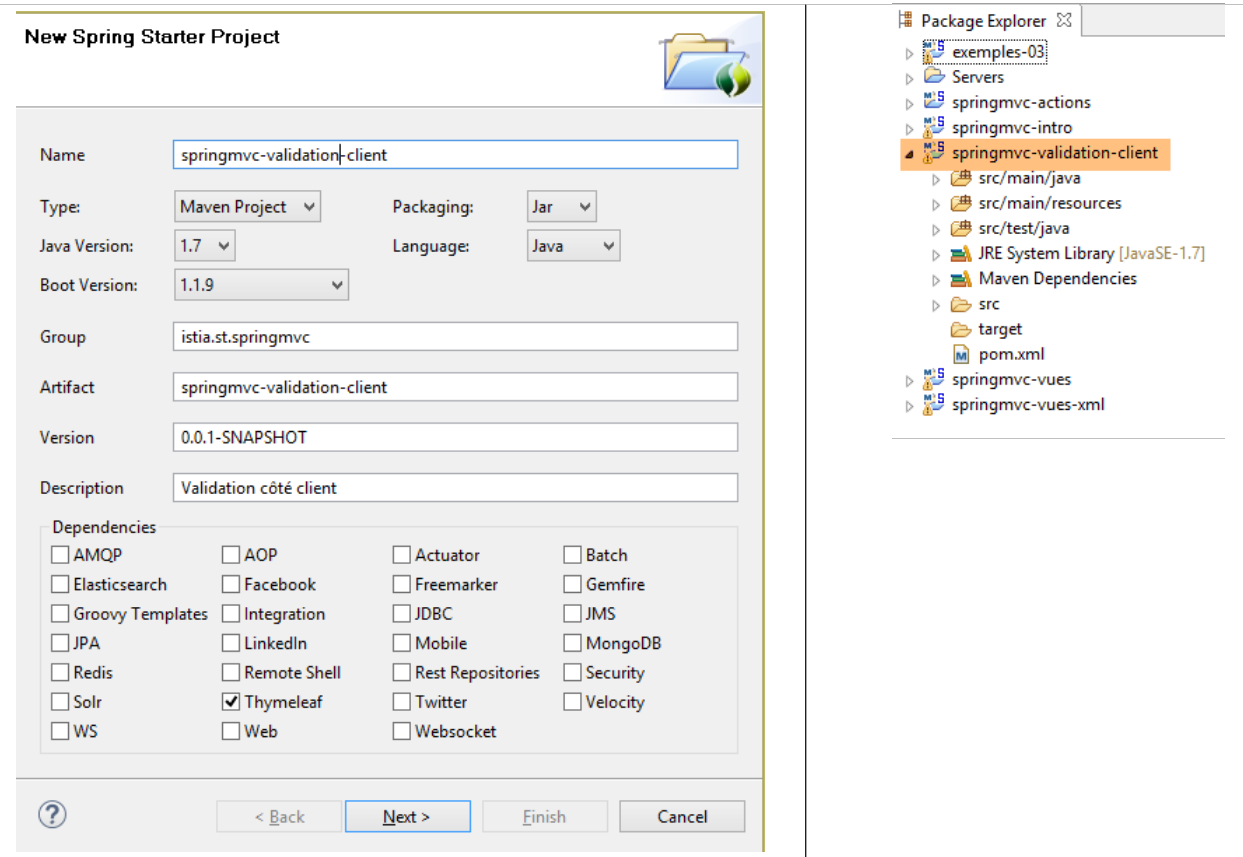Tick the Security dependency checkbox
Image resolution: width=1243 pixels, height=857 pixels.
[x=572, y=673]
